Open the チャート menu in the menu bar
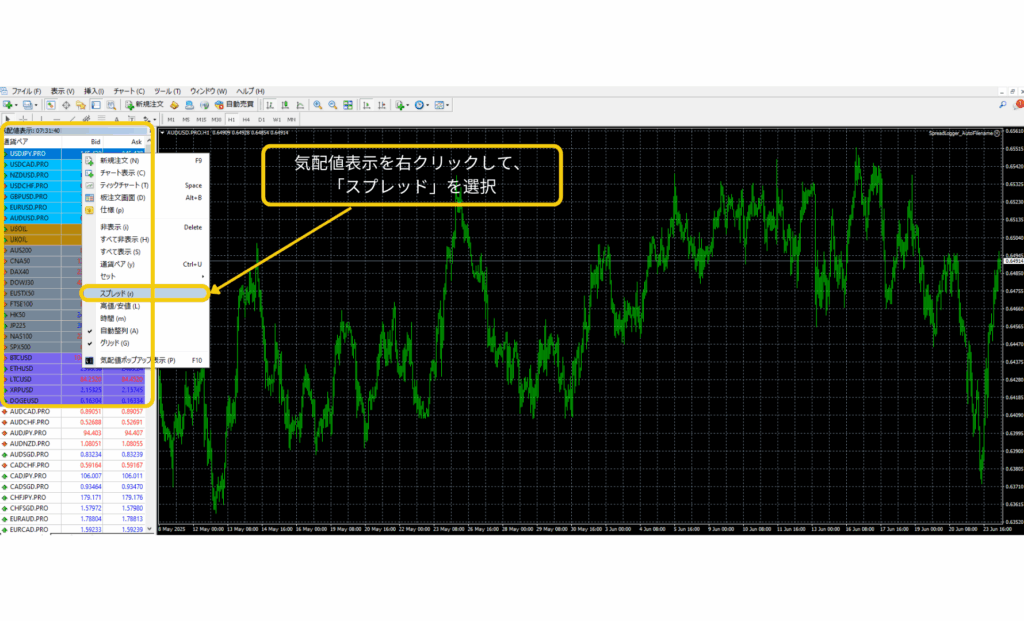The image size is (1024, 621). [129, 91]
